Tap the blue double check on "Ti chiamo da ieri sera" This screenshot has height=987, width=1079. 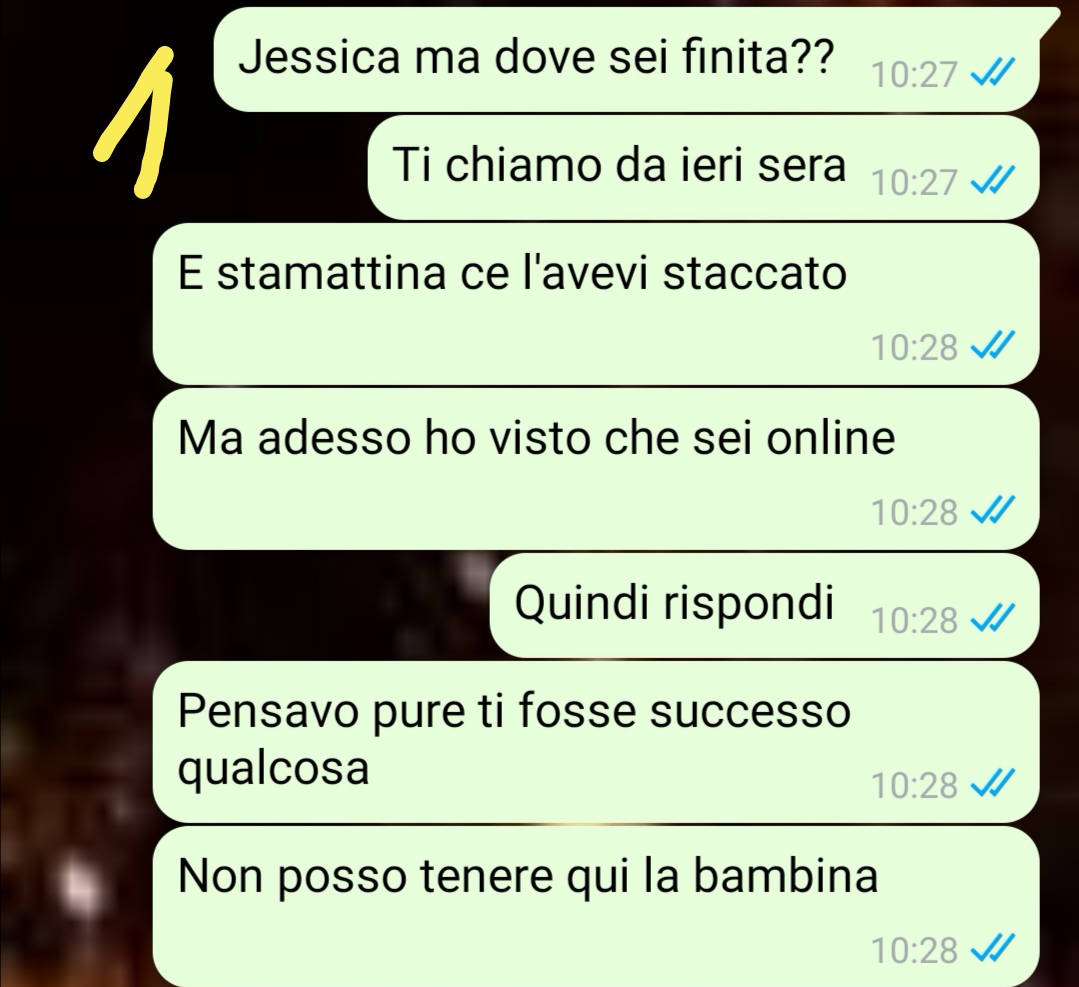[992, 181]
